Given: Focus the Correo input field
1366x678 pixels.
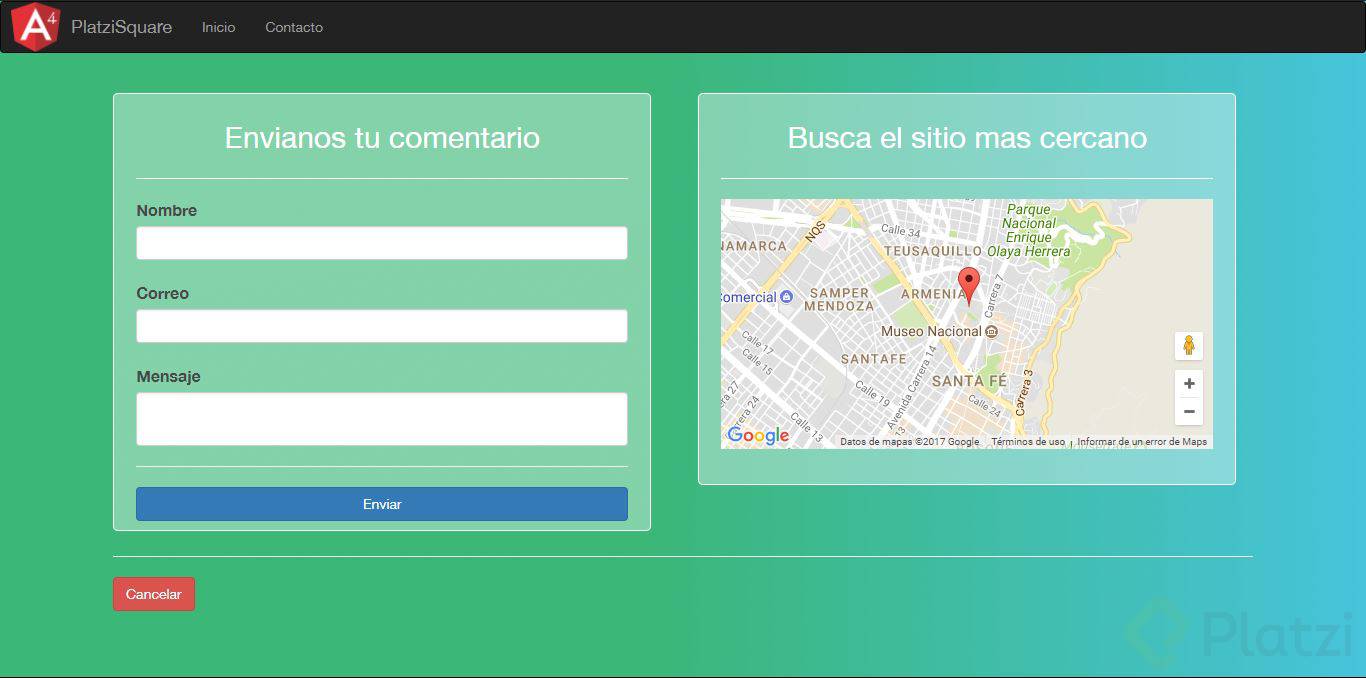Looking at the screenshot, I should click(x=382, y=326).
